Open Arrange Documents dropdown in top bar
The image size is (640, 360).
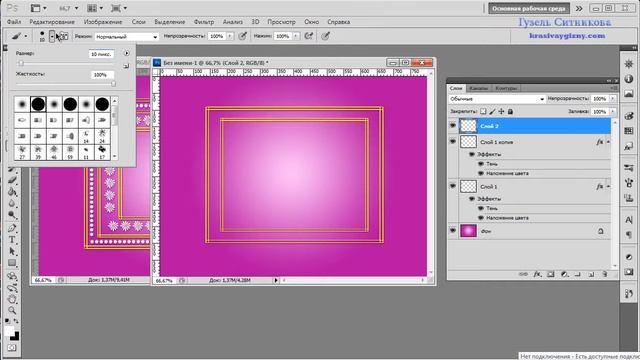(96, 8)
